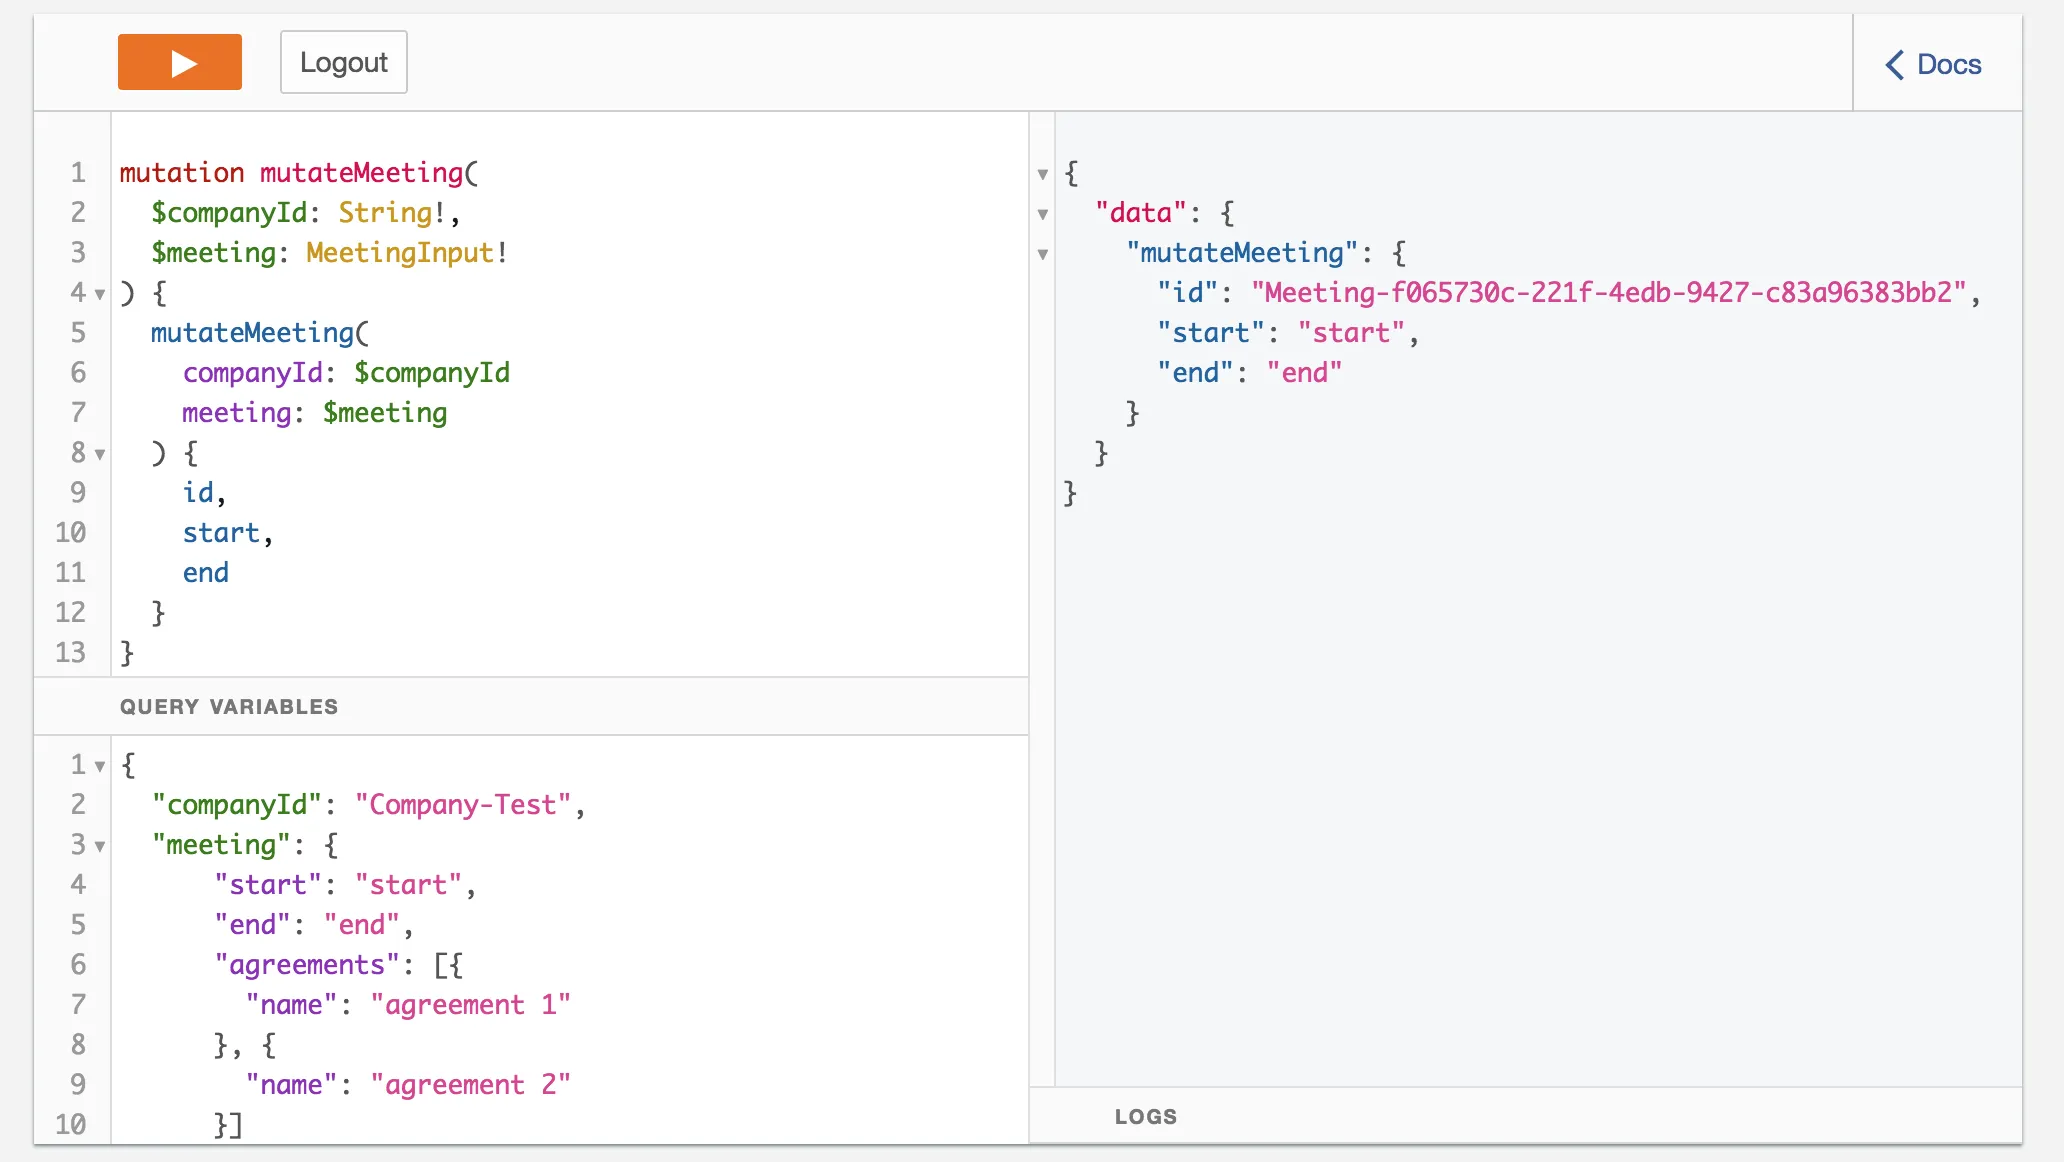Open the Query Variables pane header

tap(229, 707)
